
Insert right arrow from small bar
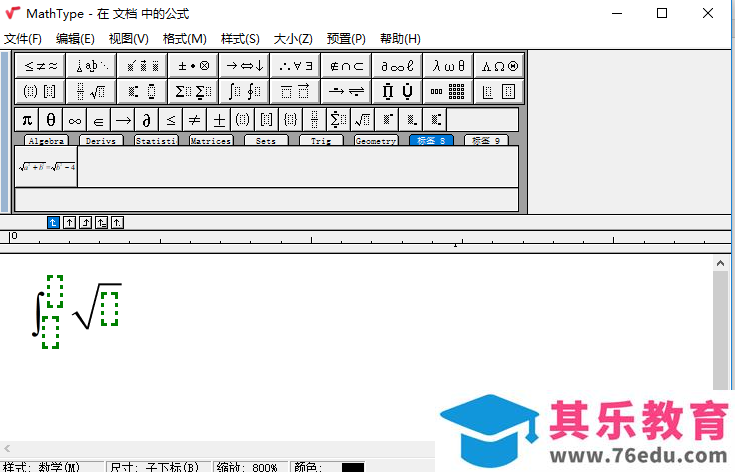(x=123, y=120)
